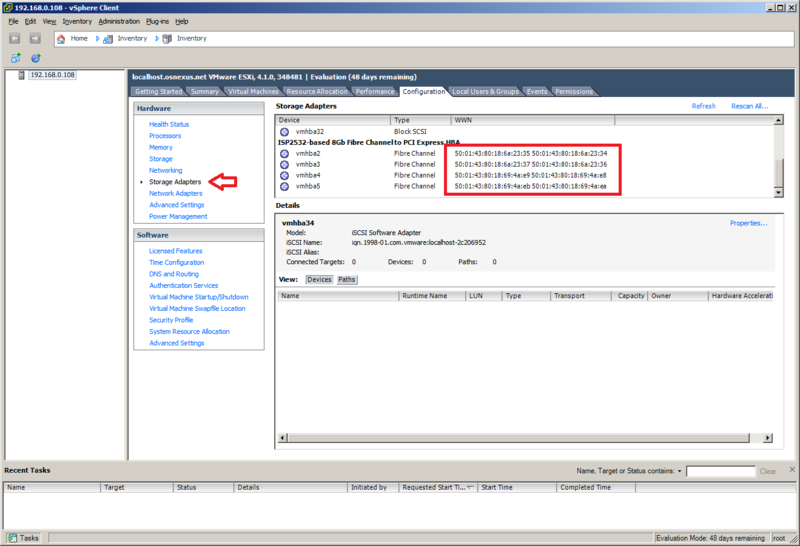This screenshot has height=546, width=800.
Task: Open the Security Profile link
Action: [x=171, y=320]
